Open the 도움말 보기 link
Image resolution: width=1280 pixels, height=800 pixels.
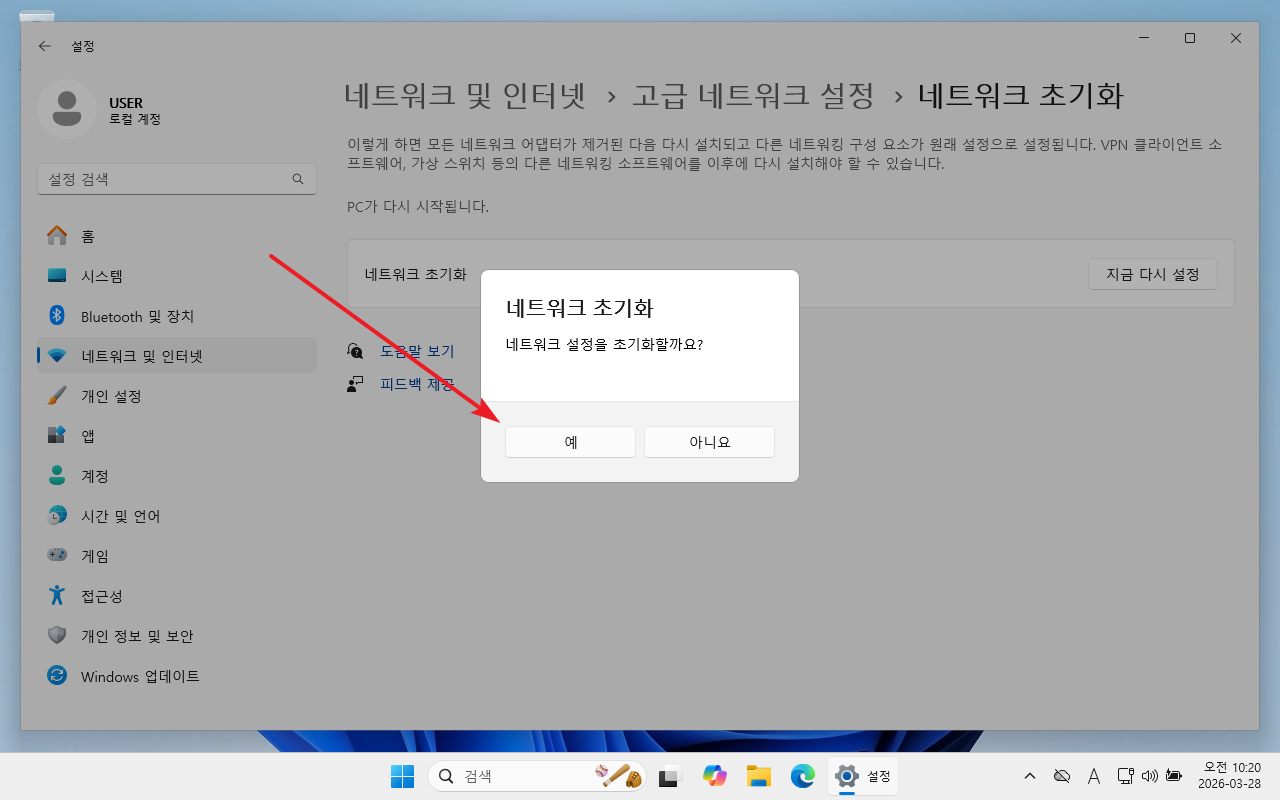[x=417, y=351]
